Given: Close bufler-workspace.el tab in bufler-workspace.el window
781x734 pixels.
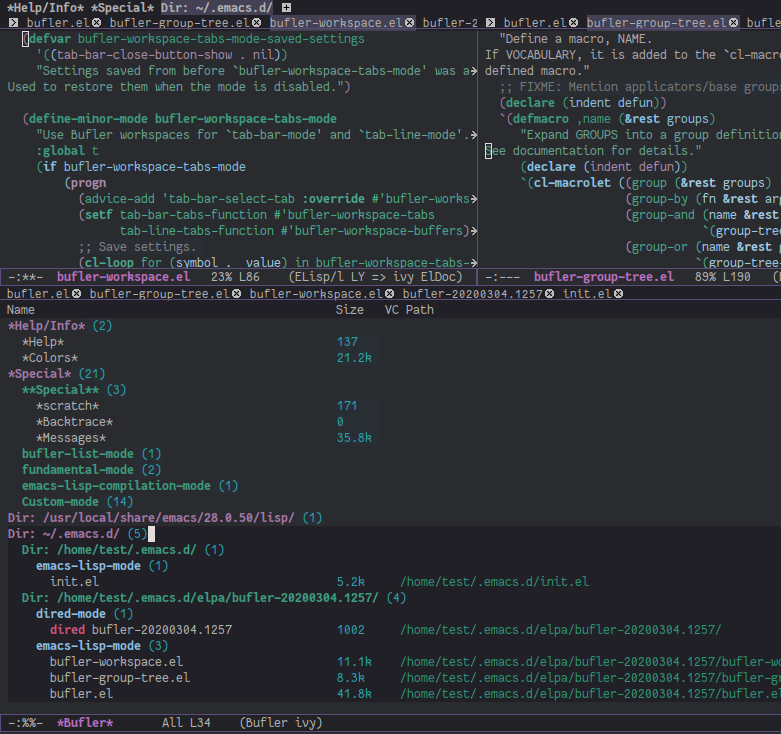Looking at the screenshot, I should point(409,23).
